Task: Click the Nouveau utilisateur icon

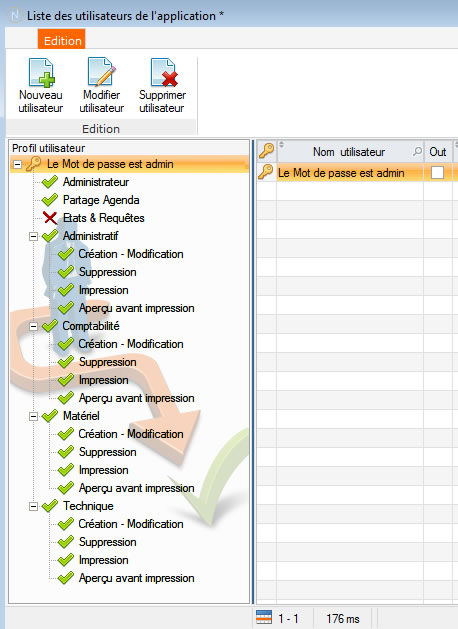Action: (x=41, y=72)
